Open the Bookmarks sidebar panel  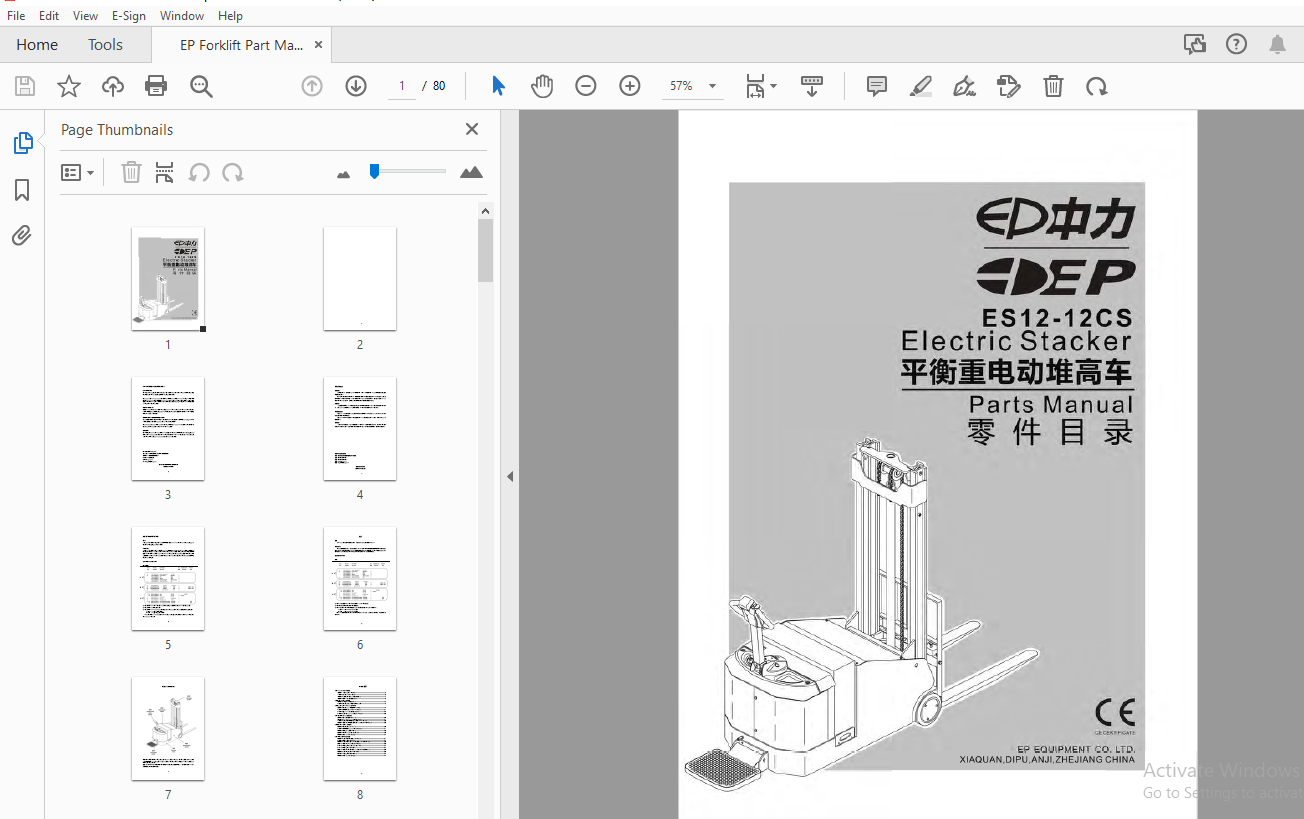(x=22, y=190)
